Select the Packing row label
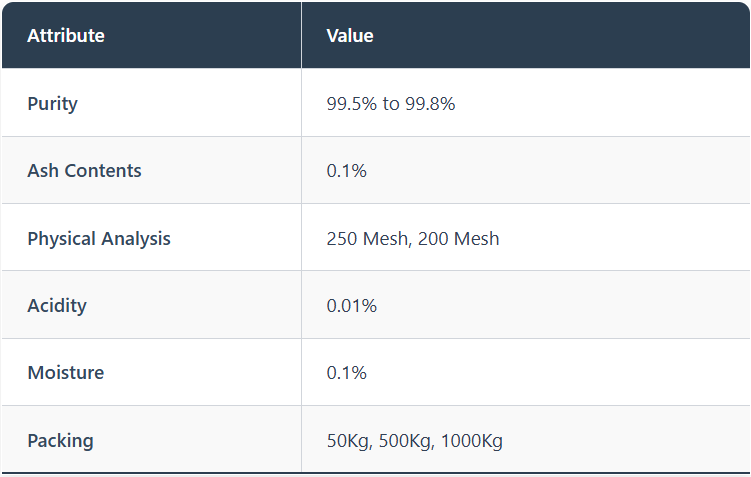The image size is (751, 477). click(60, 440)
